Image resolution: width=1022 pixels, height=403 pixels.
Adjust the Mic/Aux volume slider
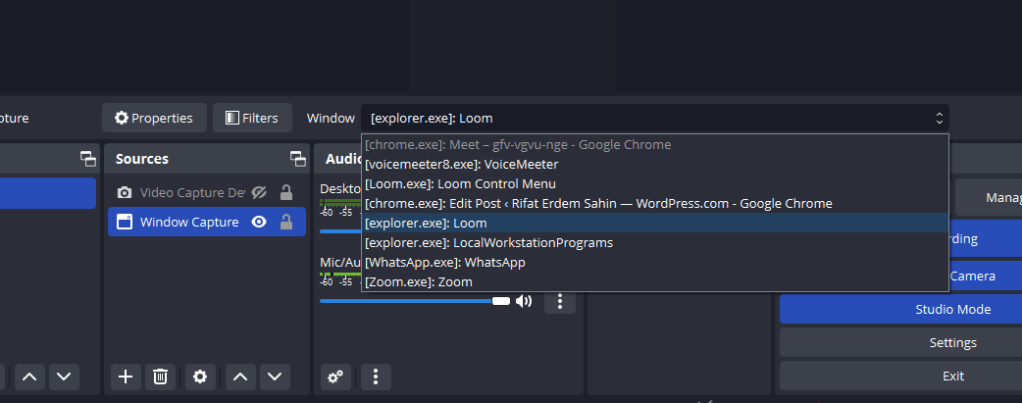click(x=415, y=301)
